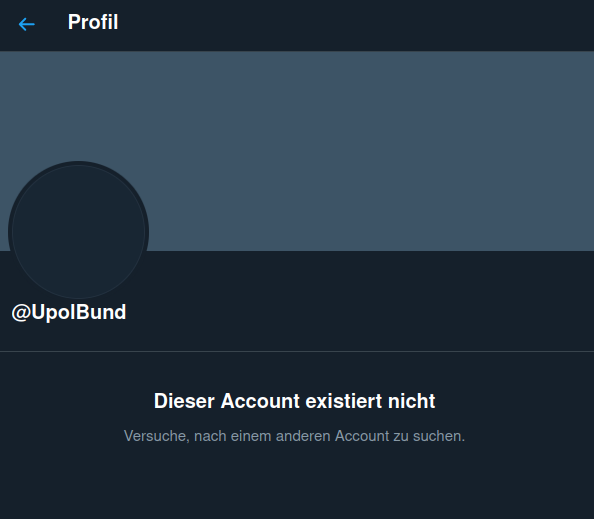Click "Account" in the bold heading
594x519 pixels.
tap(260, 401)
